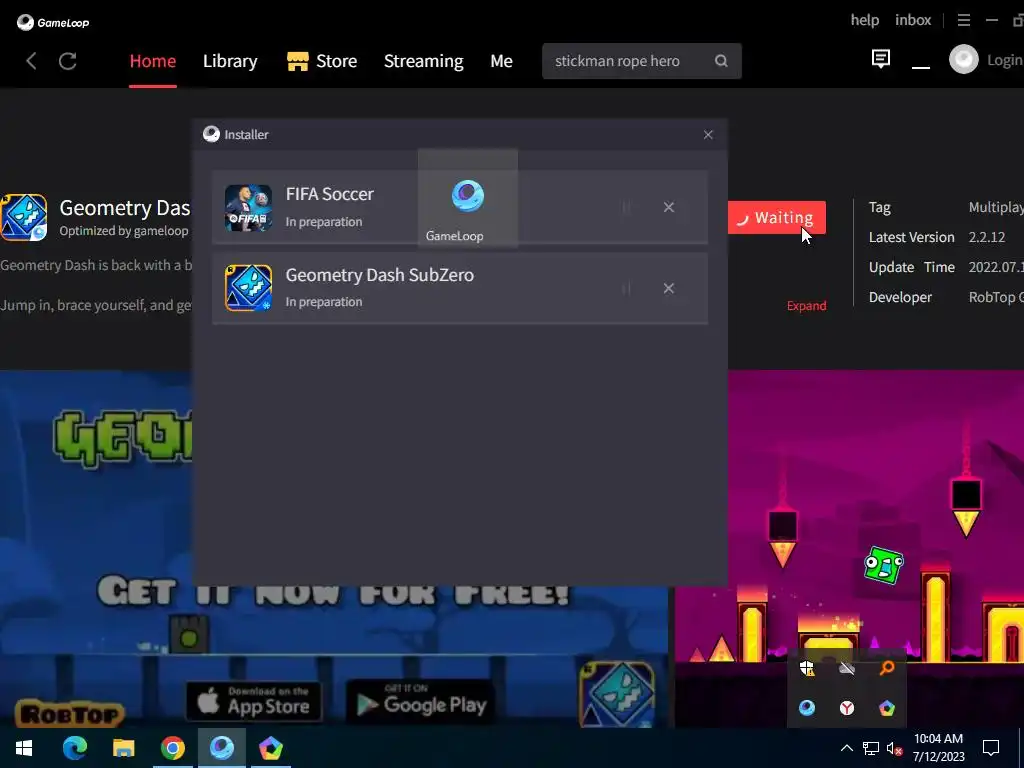Click the GameLoop taskbar icon
The height and width of the screenshot is (768, 1024).
click(x=221, y=748)
